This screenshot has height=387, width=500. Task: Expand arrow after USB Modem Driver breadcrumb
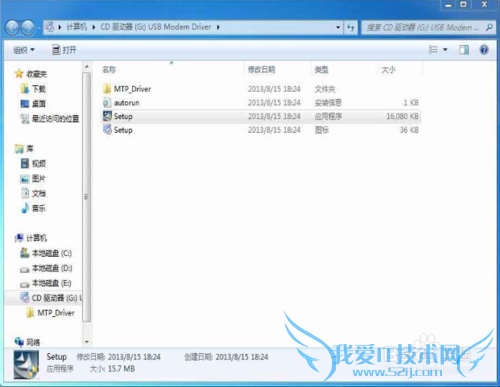click(218, 27)
